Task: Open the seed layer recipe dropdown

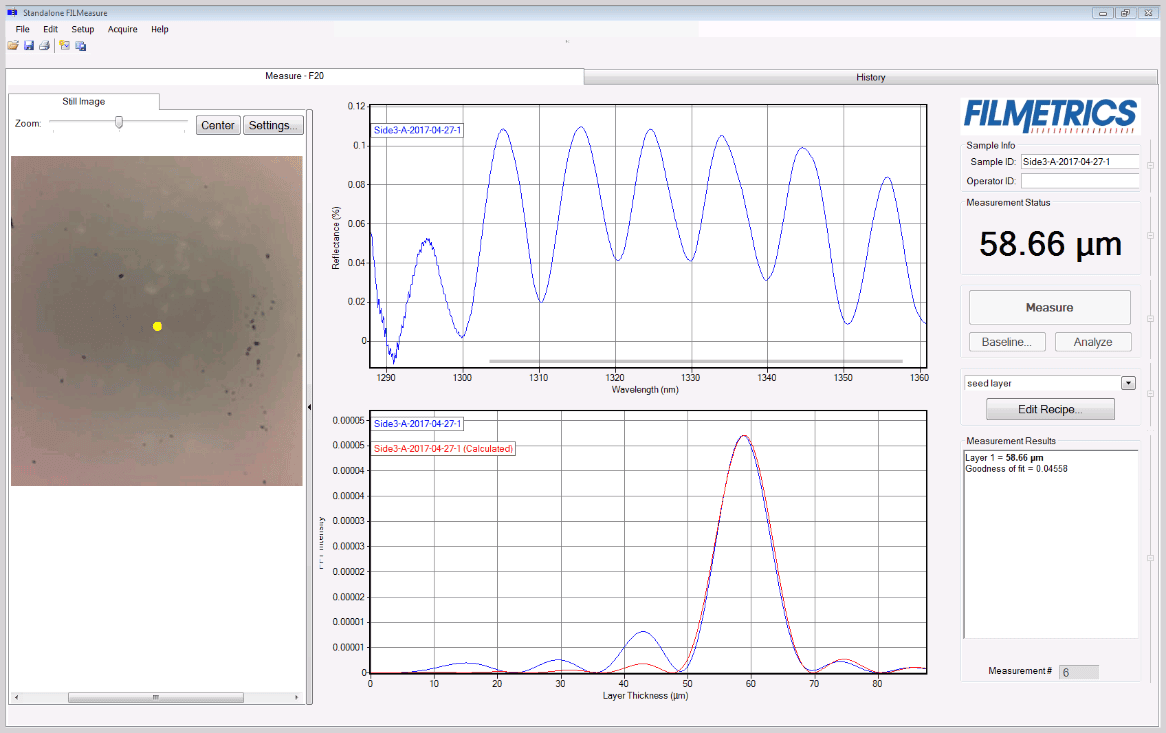Action: [x=1128, y=383]
